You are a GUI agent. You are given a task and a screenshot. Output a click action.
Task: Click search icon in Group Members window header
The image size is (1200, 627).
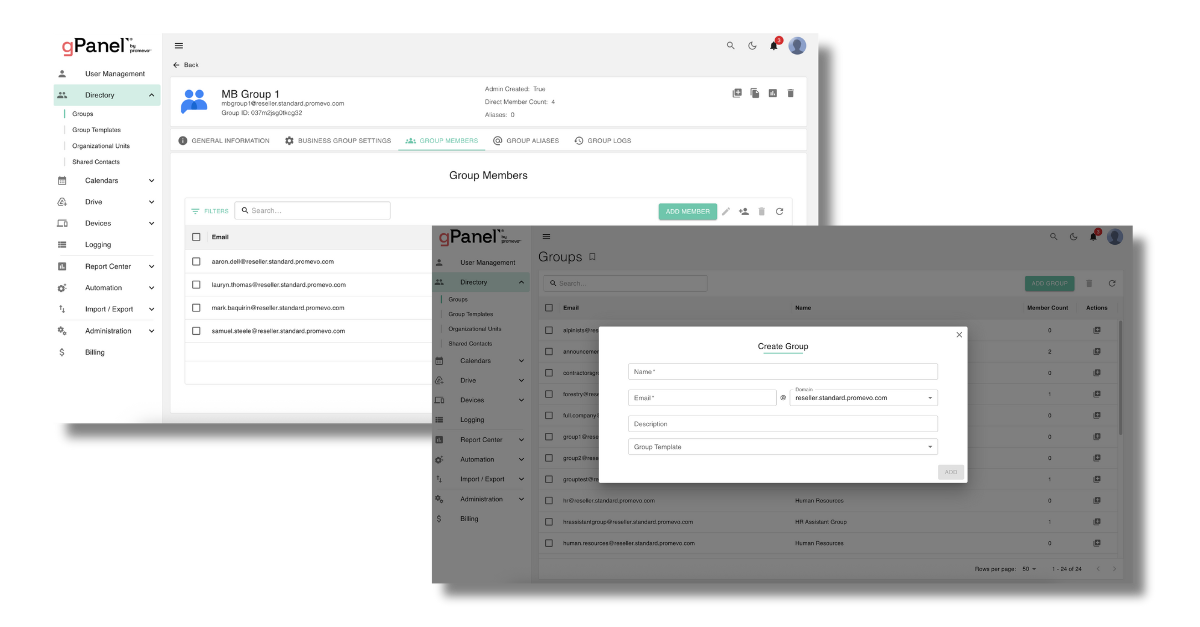pos(730,45)
